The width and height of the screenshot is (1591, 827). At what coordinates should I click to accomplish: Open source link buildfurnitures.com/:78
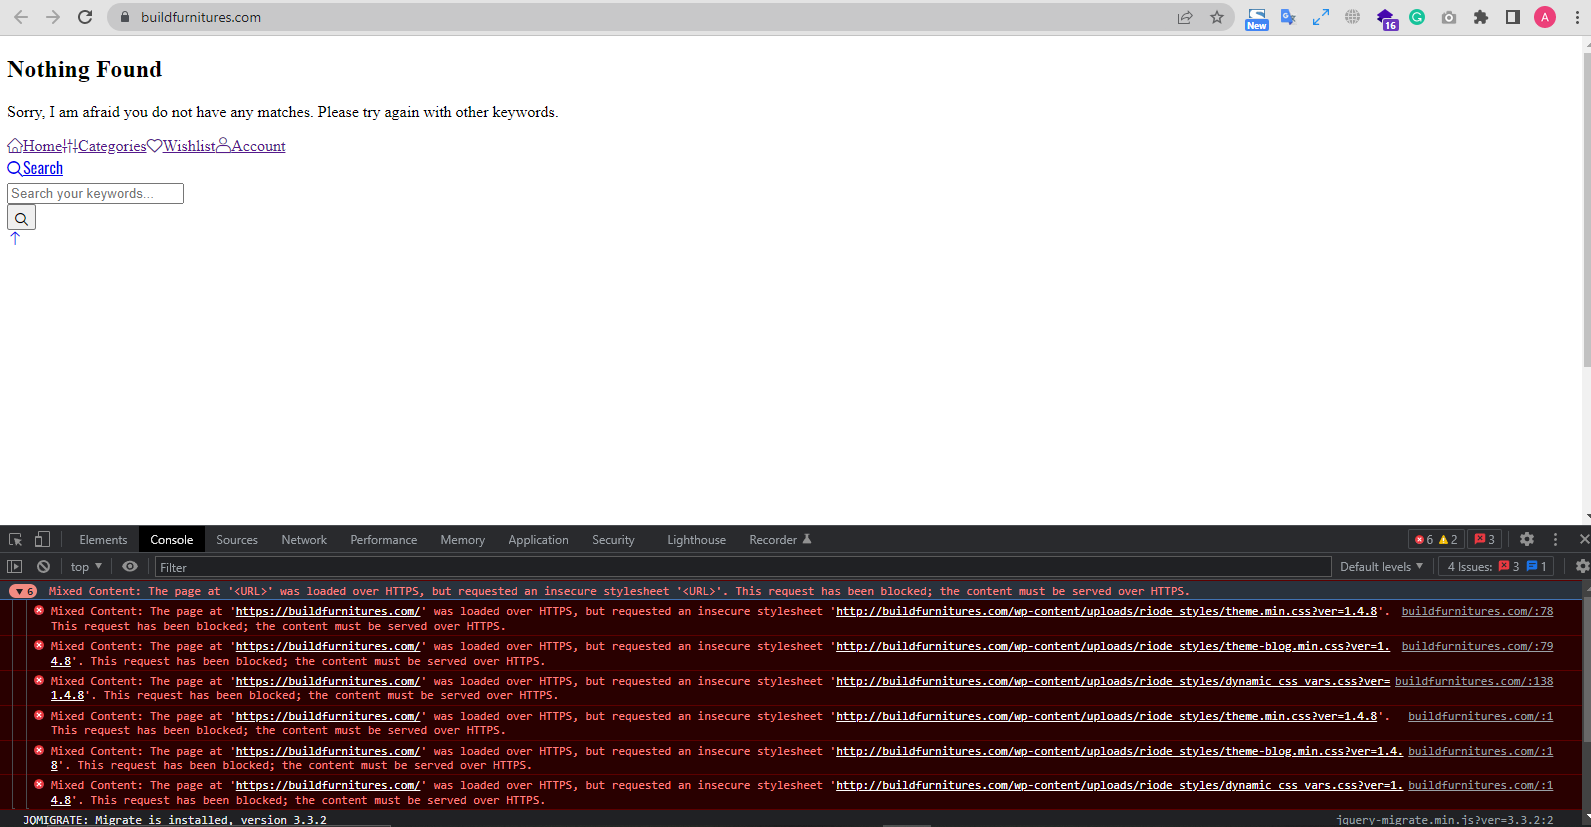point(1477,611)
